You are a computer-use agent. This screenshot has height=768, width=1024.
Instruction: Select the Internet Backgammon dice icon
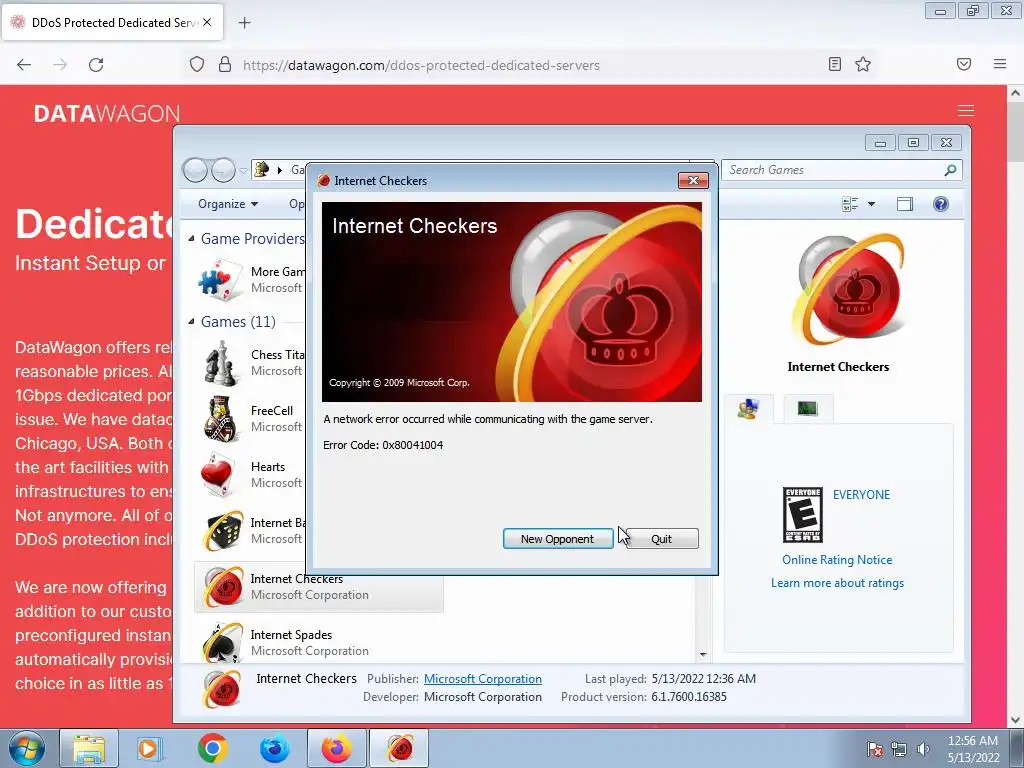pyautogui.click(x=221, y=531)
